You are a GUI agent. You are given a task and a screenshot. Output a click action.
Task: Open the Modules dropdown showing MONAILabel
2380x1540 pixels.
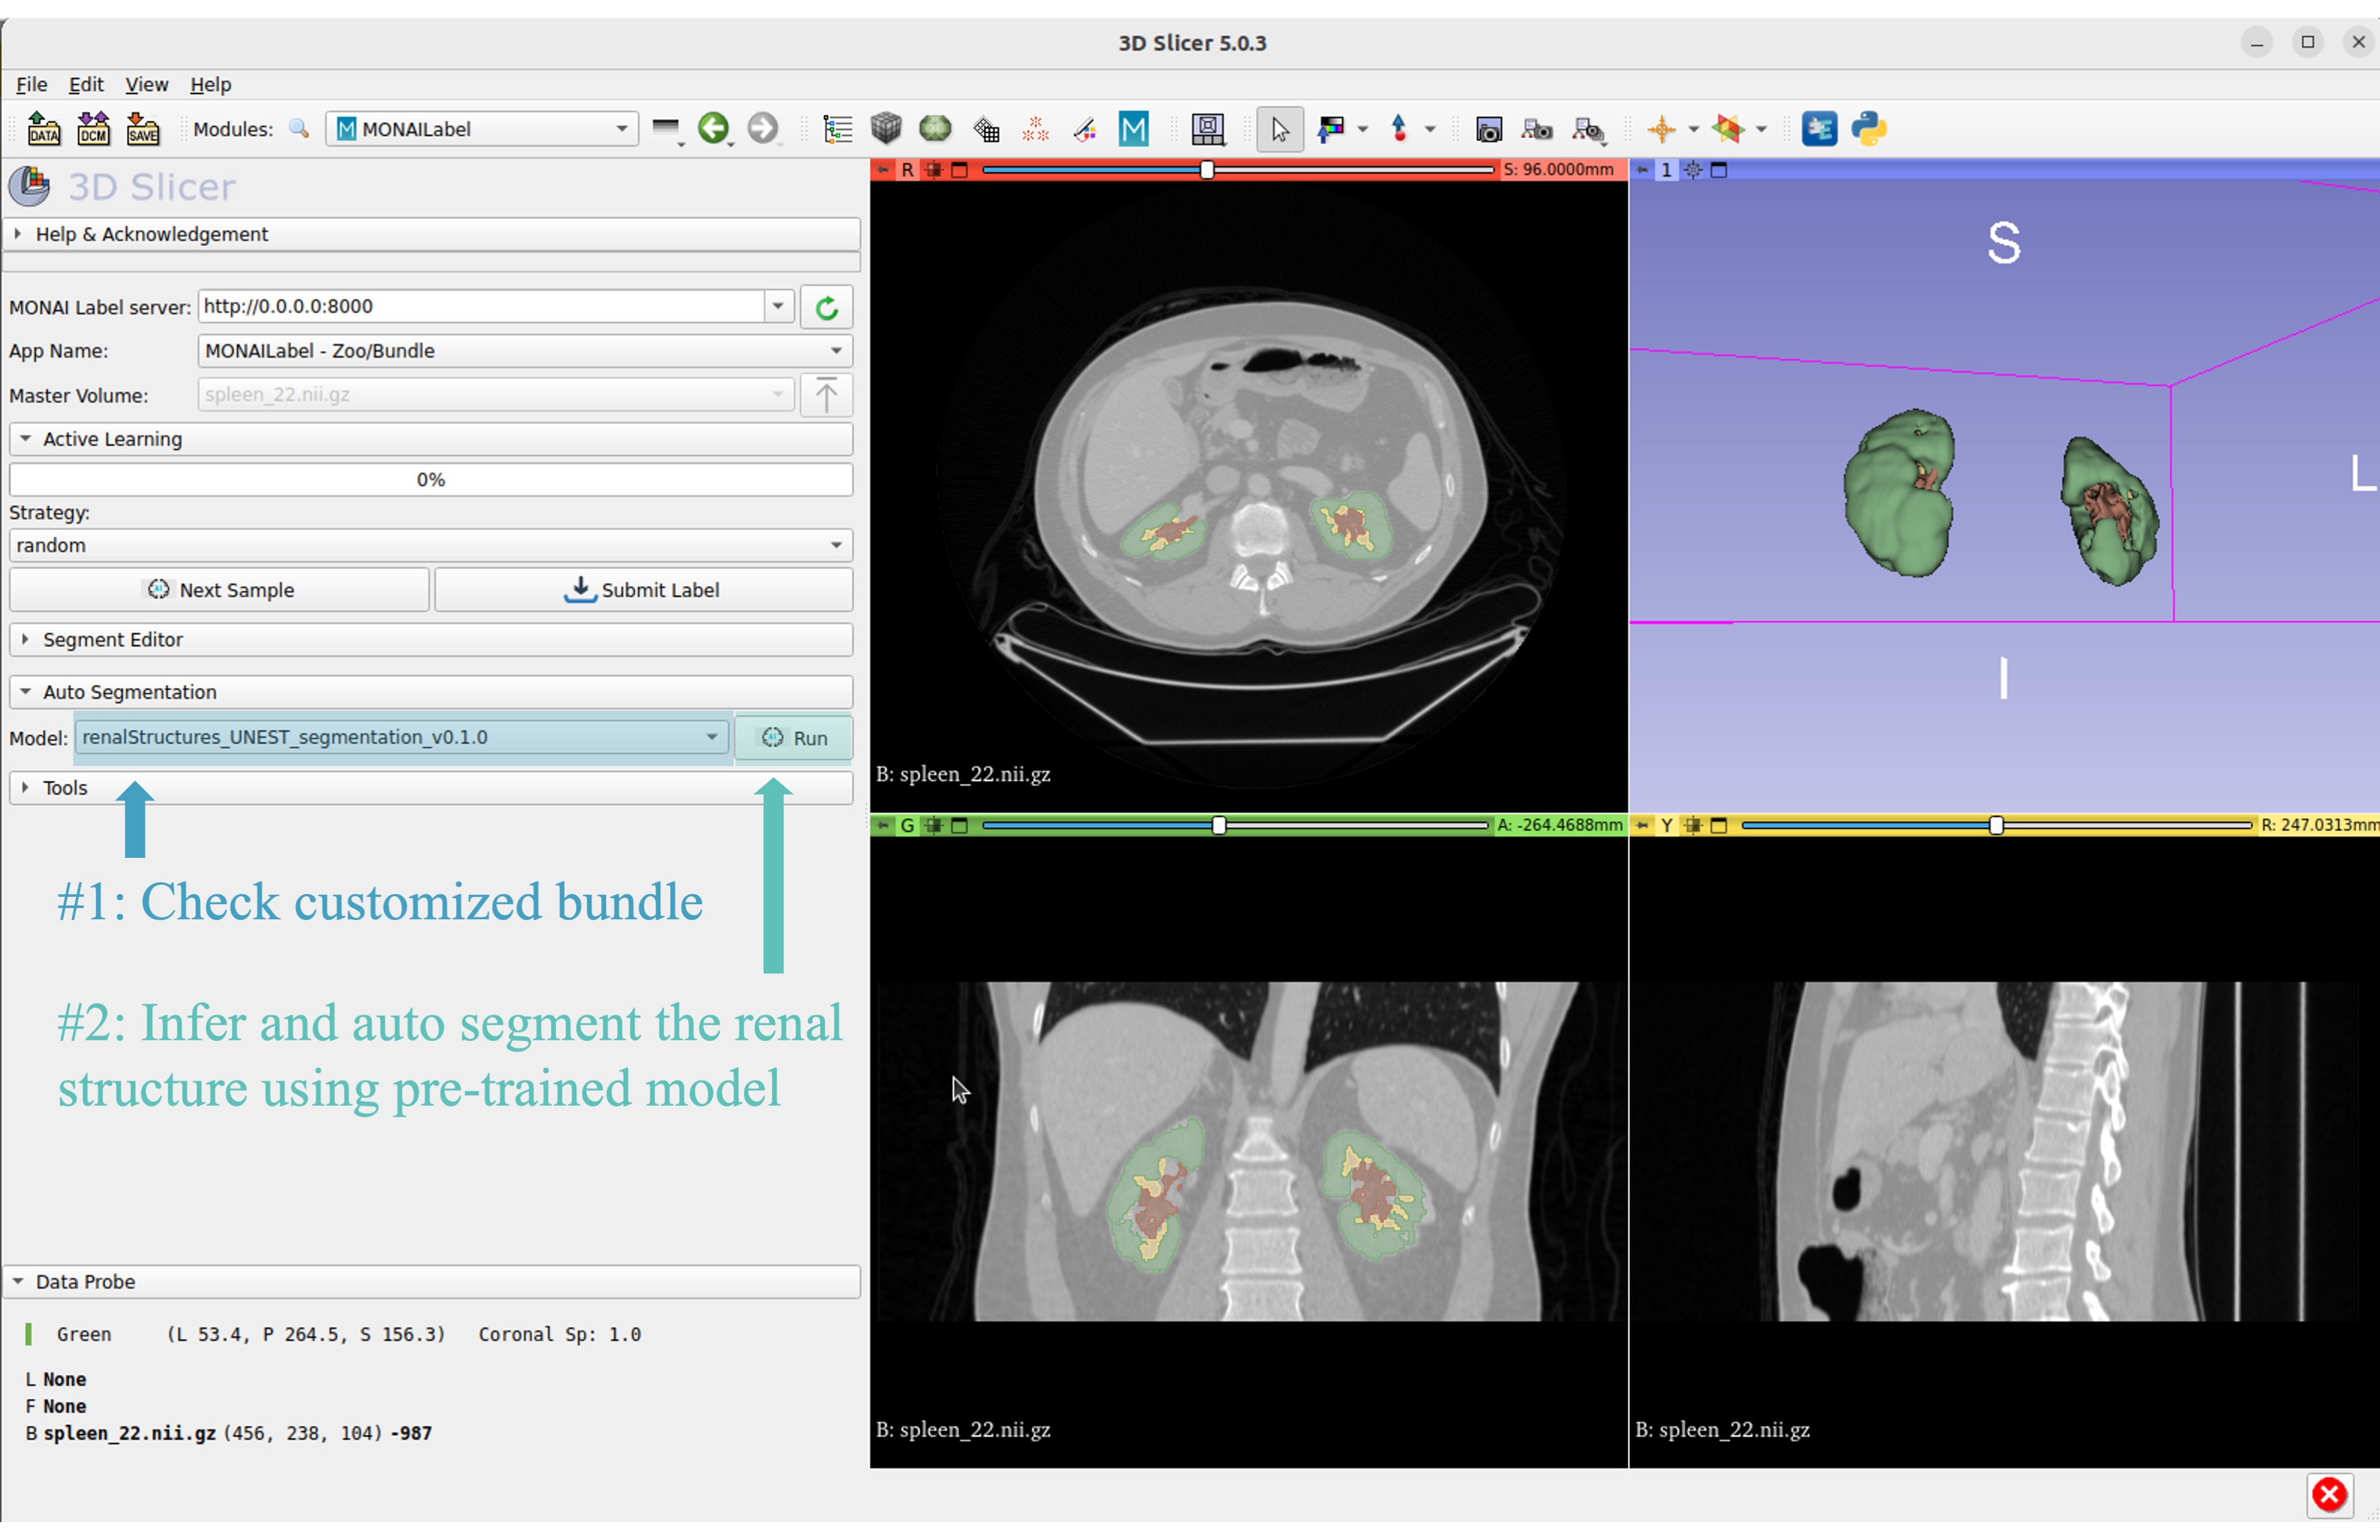click(482, 129)
